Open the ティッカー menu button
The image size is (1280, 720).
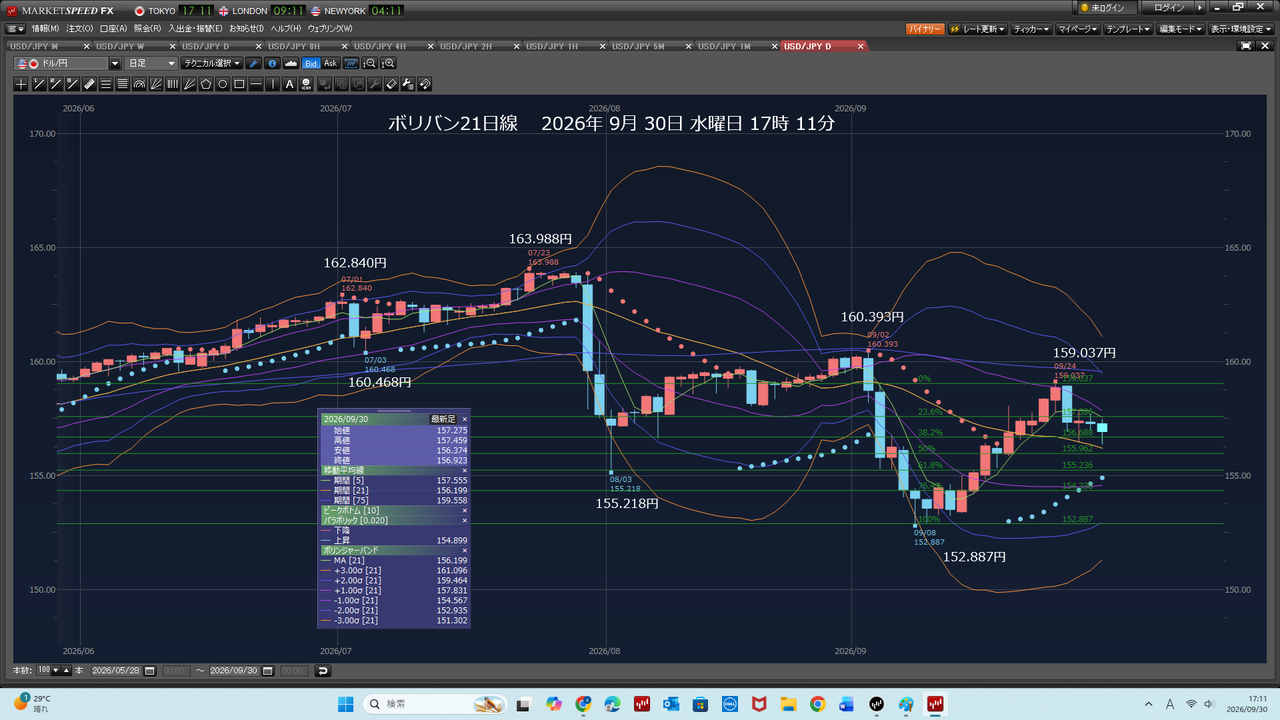(x=1032, y=29)
